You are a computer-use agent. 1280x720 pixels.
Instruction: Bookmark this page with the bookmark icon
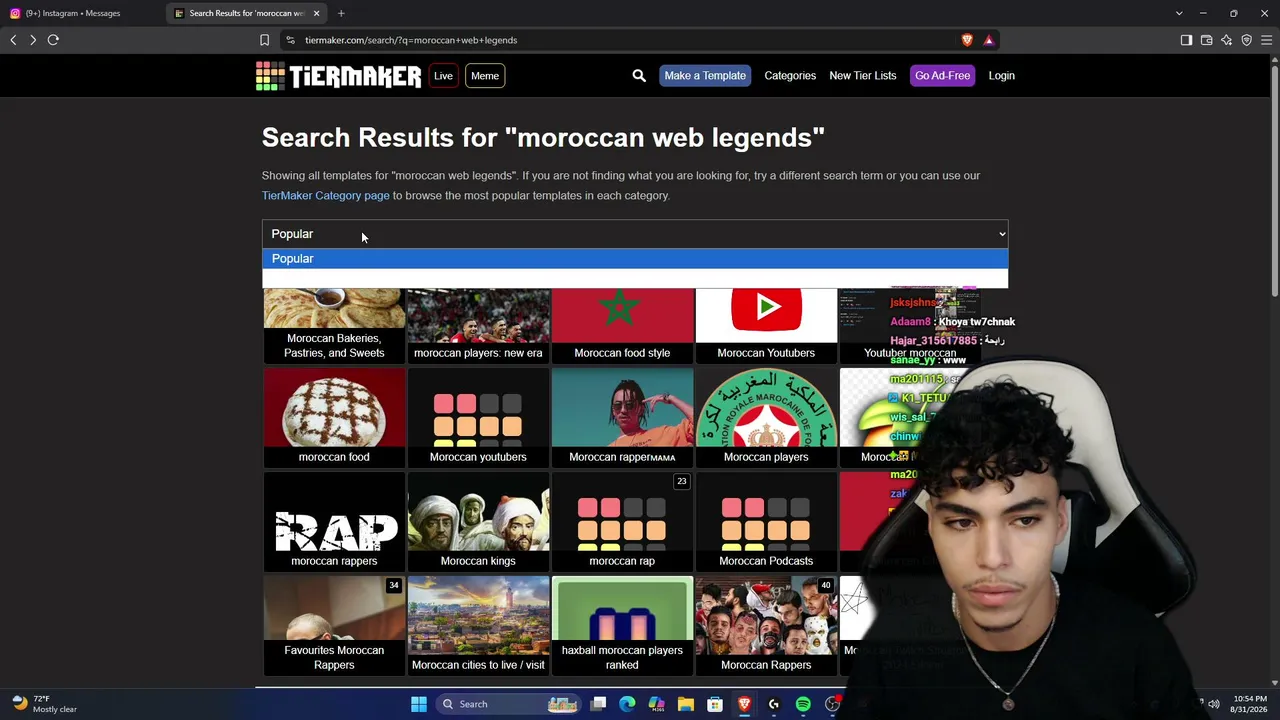(x=264, y=40)
